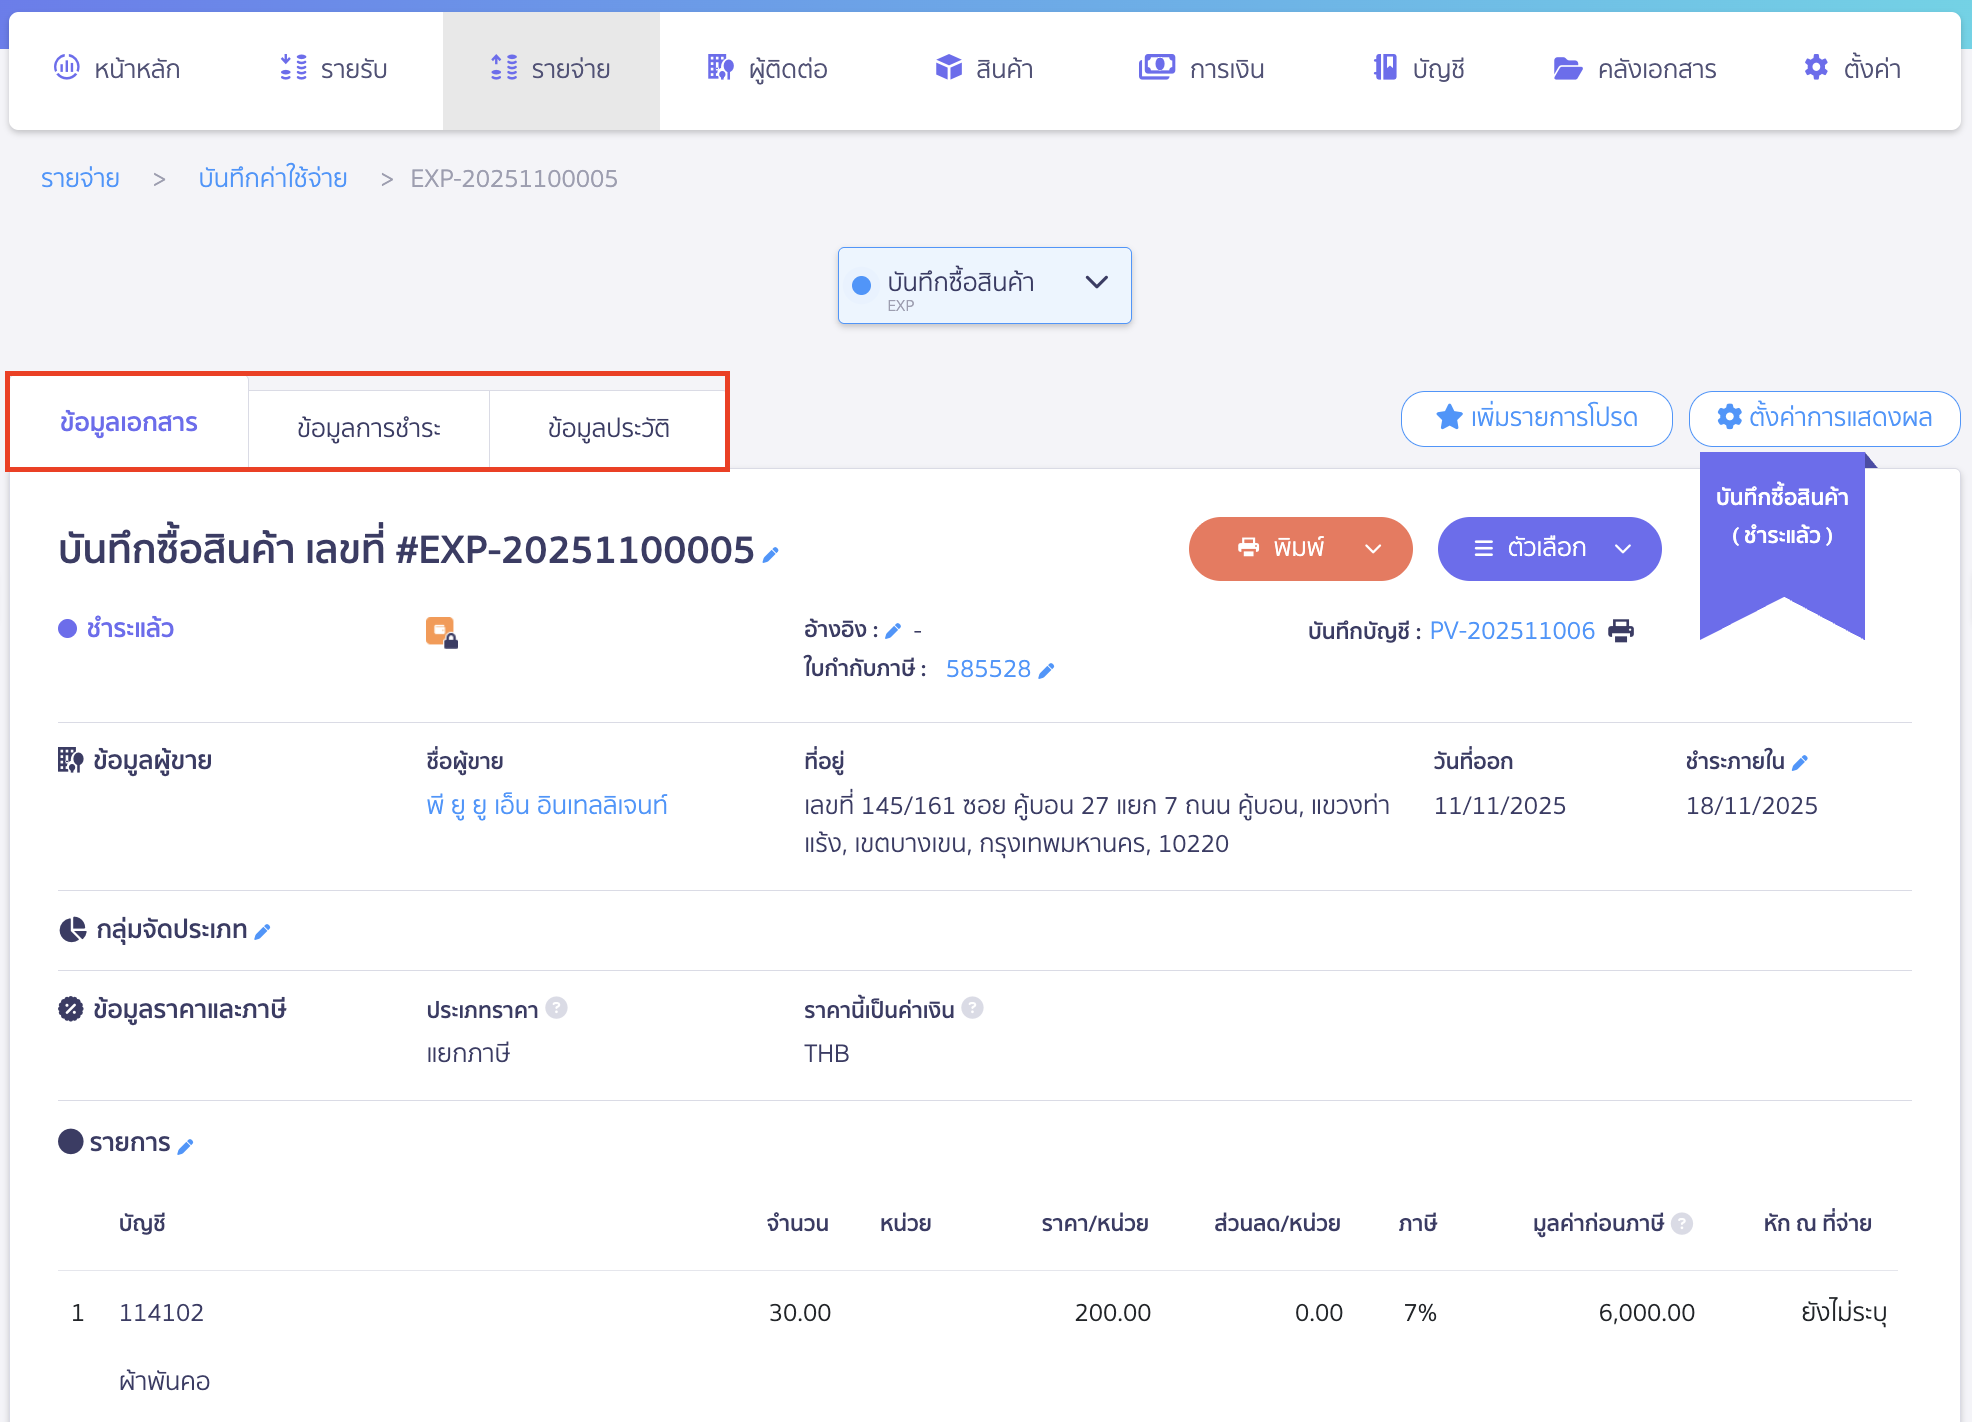Edit tax invoice number 585528 pencil icon
This screenshot has height=1422, width=1972.
(1046, 671)
